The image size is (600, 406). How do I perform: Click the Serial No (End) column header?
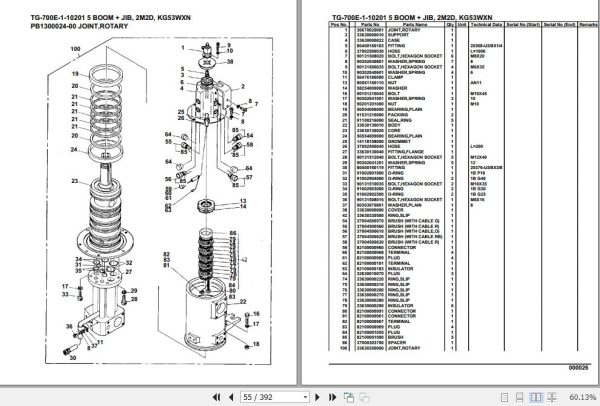[559, 24]
